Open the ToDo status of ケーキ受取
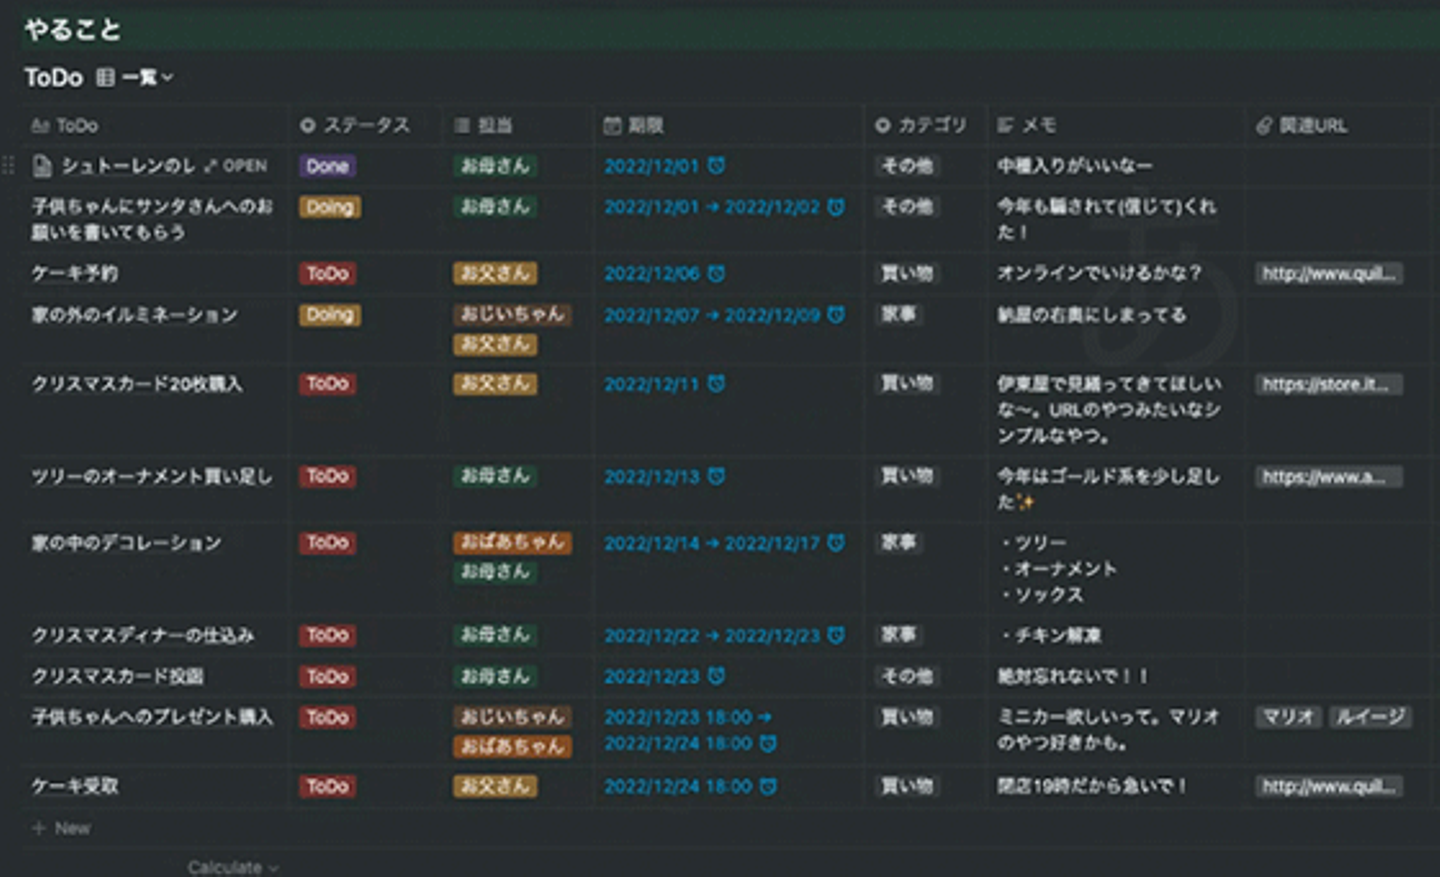The height and width of the screenshot is (877, 1440). tap(328, 786)
